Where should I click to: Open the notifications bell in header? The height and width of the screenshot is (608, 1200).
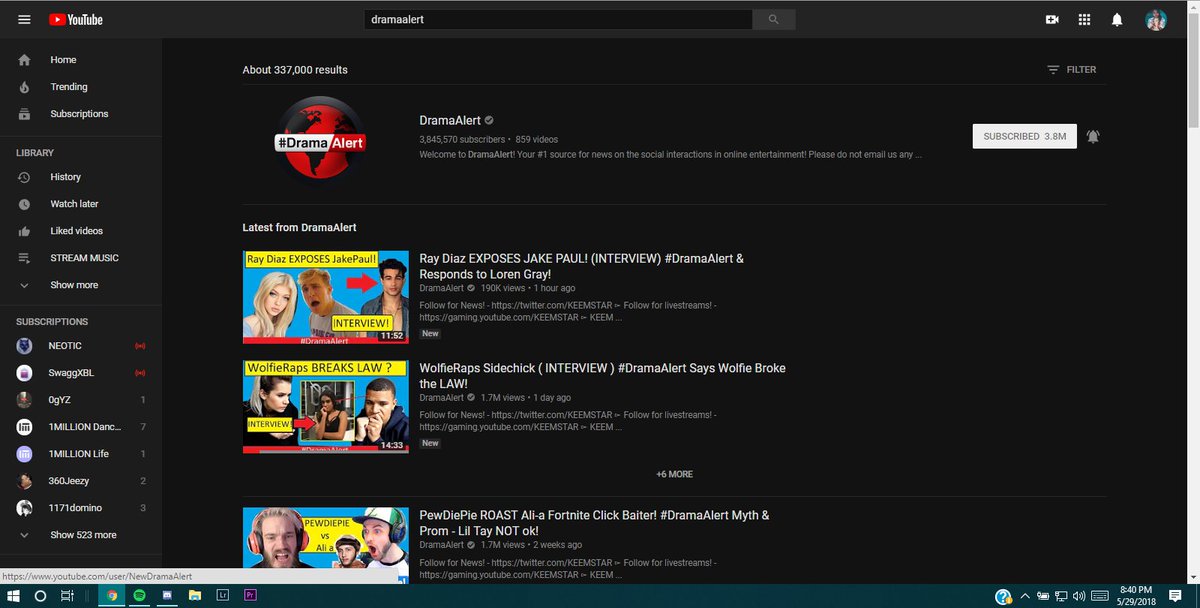pyautogui.click(x=1117, y=19)
